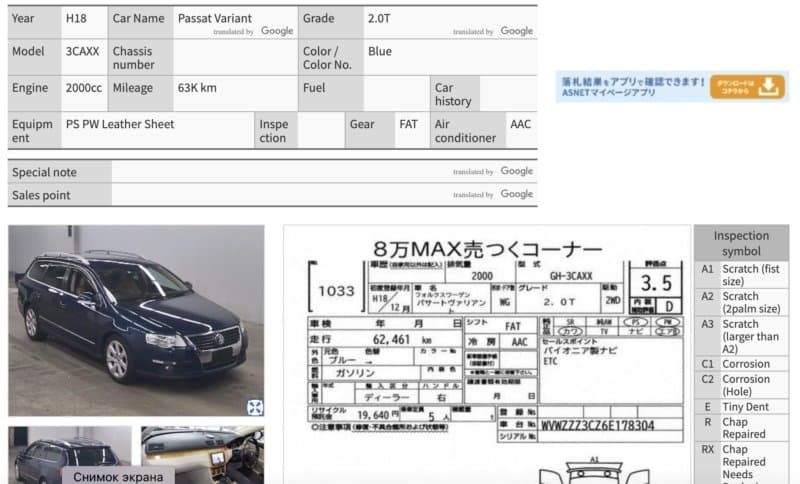Viewport: 800px width, 484px height.
Task: Click the C2 'Corrosion (Hole)' row
Action: point(741,386)
